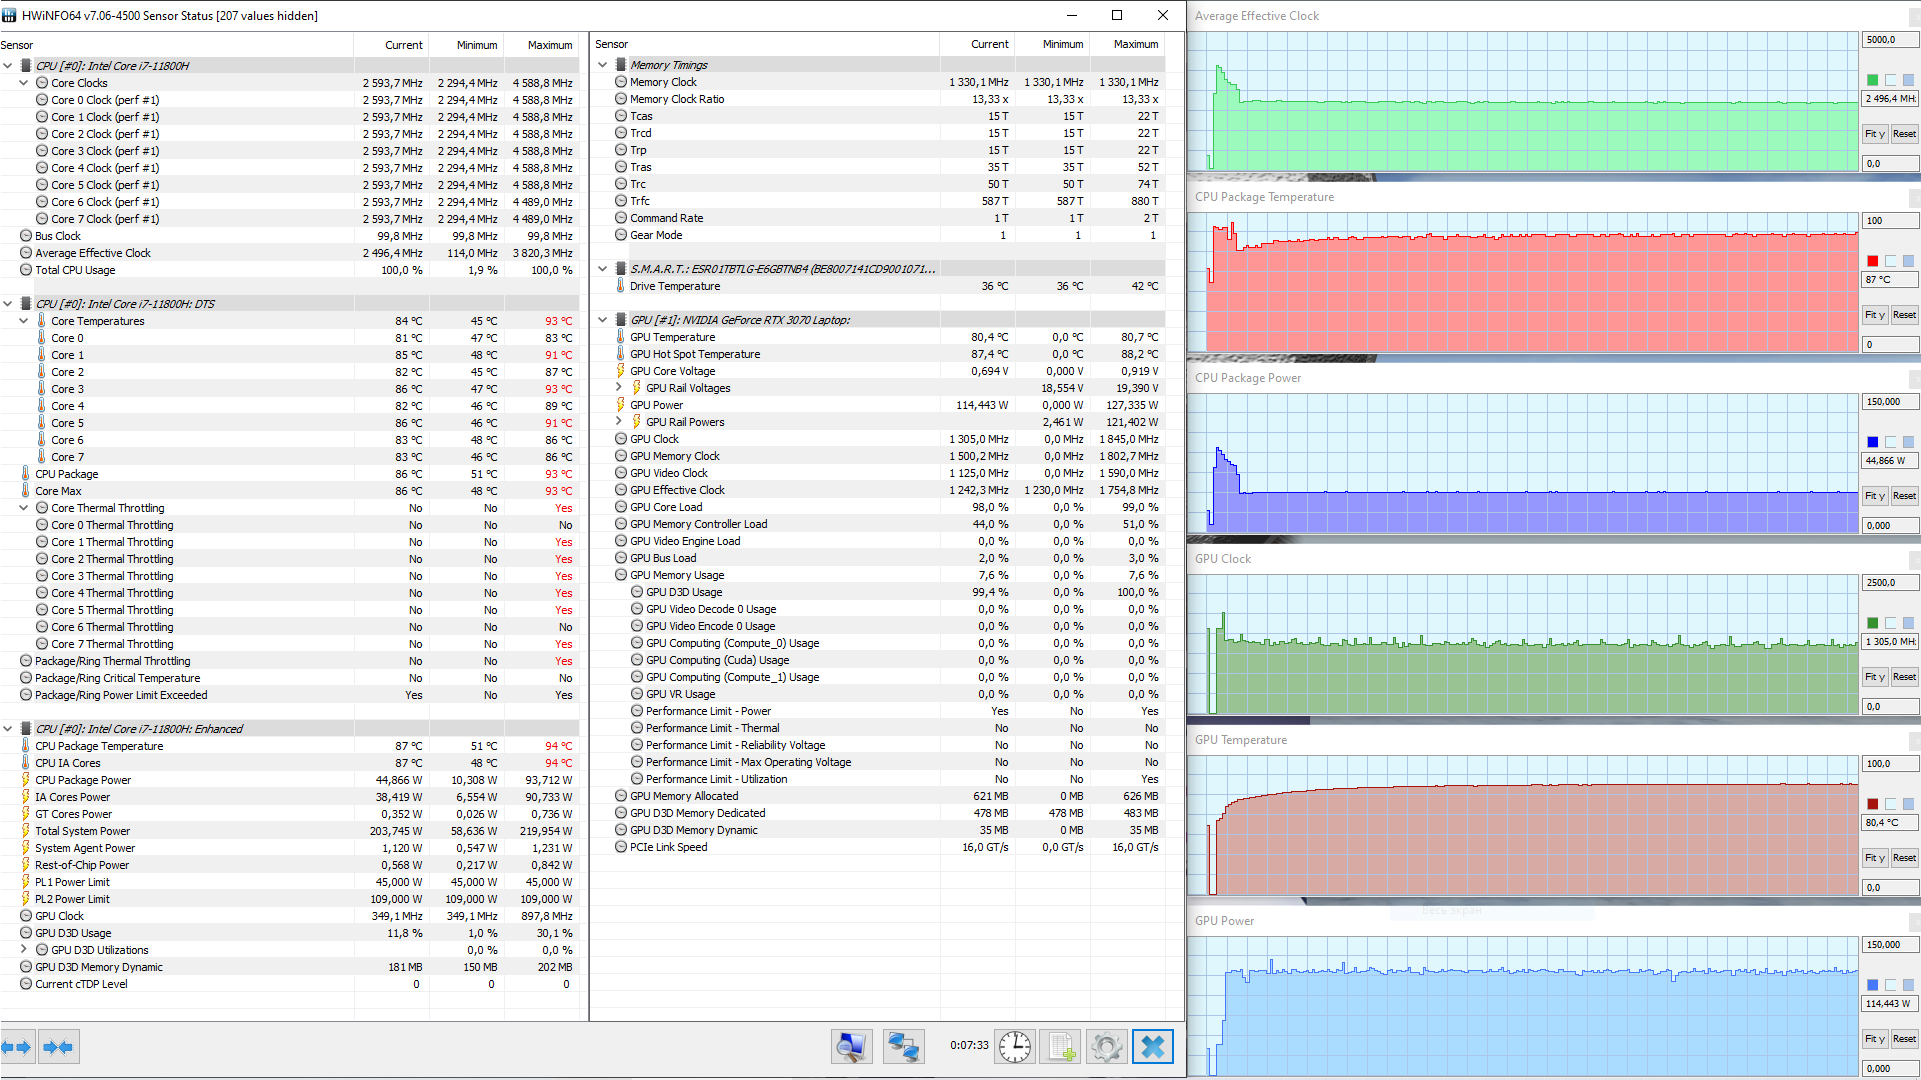Collapse Core Thermal Throttling group
1921x1080 pixels.
pyautogui.click(x=24, y=508)
